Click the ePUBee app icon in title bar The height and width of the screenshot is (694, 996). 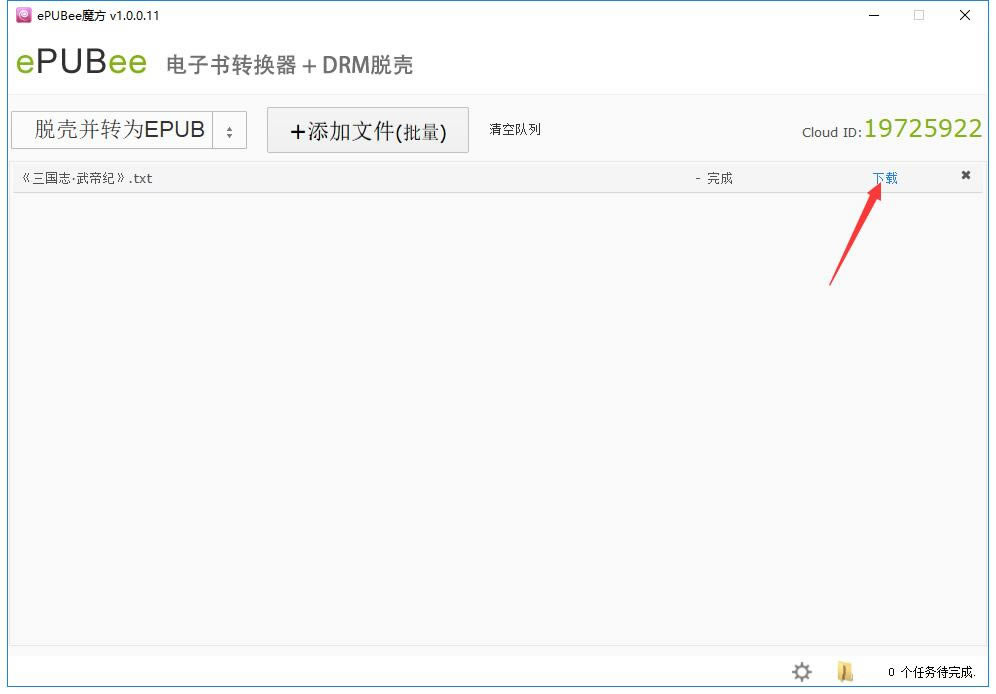24,15
